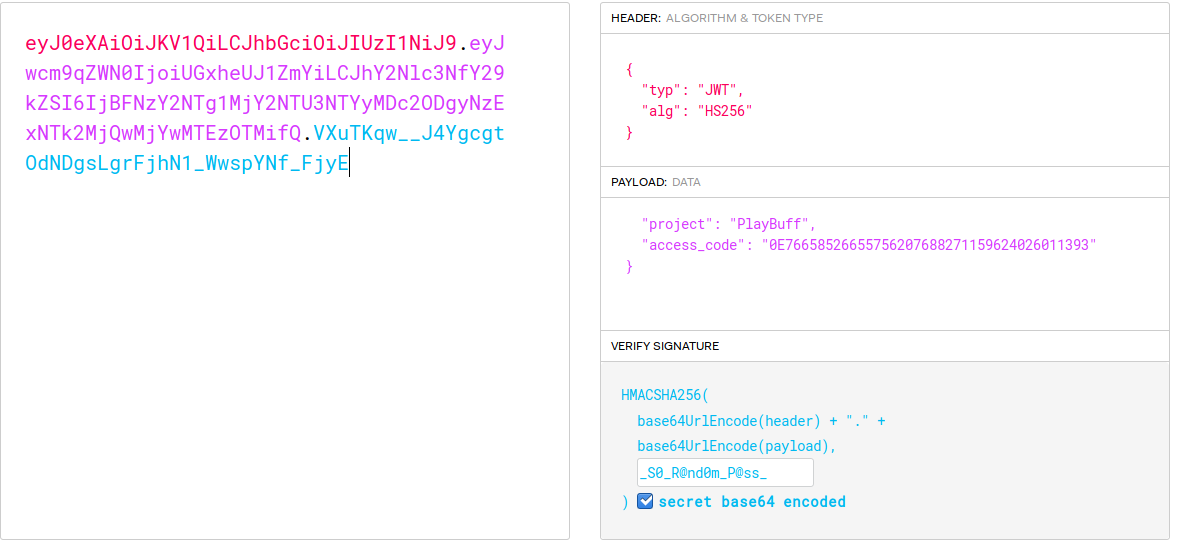Click the "alg": "HS256" line in header

(x=696, y=111)
